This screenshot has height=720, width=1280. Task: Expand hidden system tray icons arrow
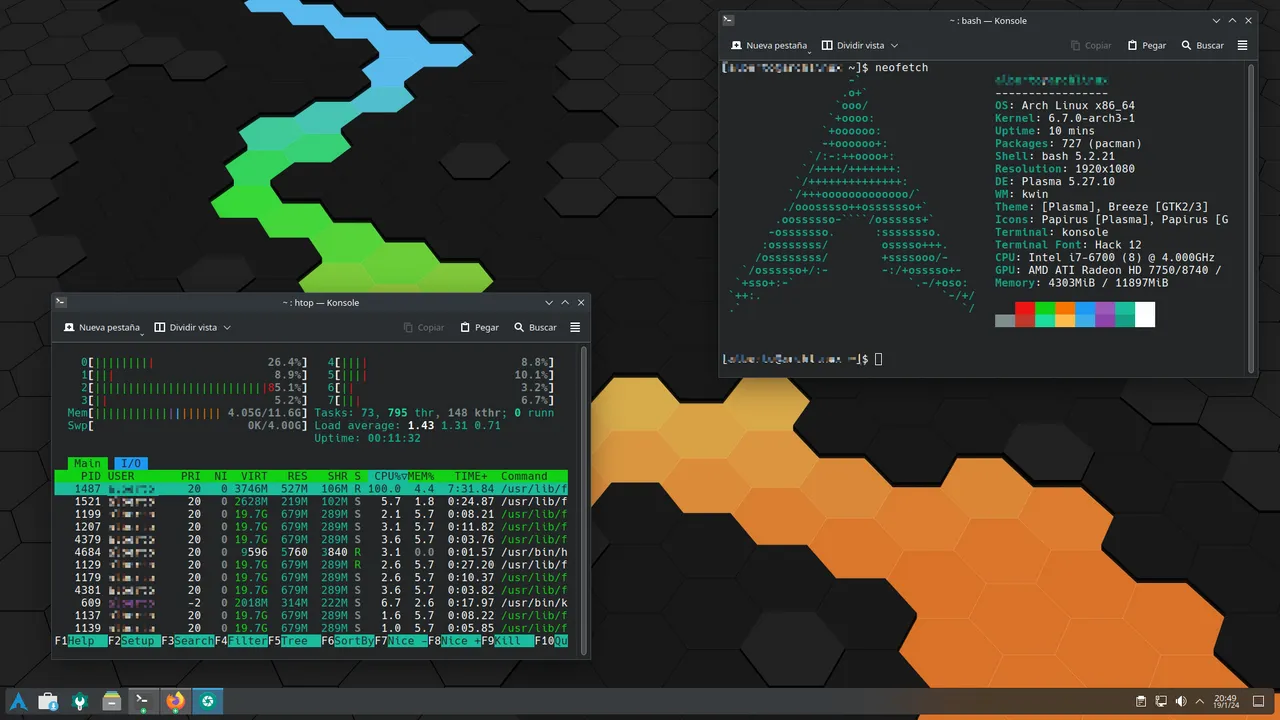coord(1200,701)
